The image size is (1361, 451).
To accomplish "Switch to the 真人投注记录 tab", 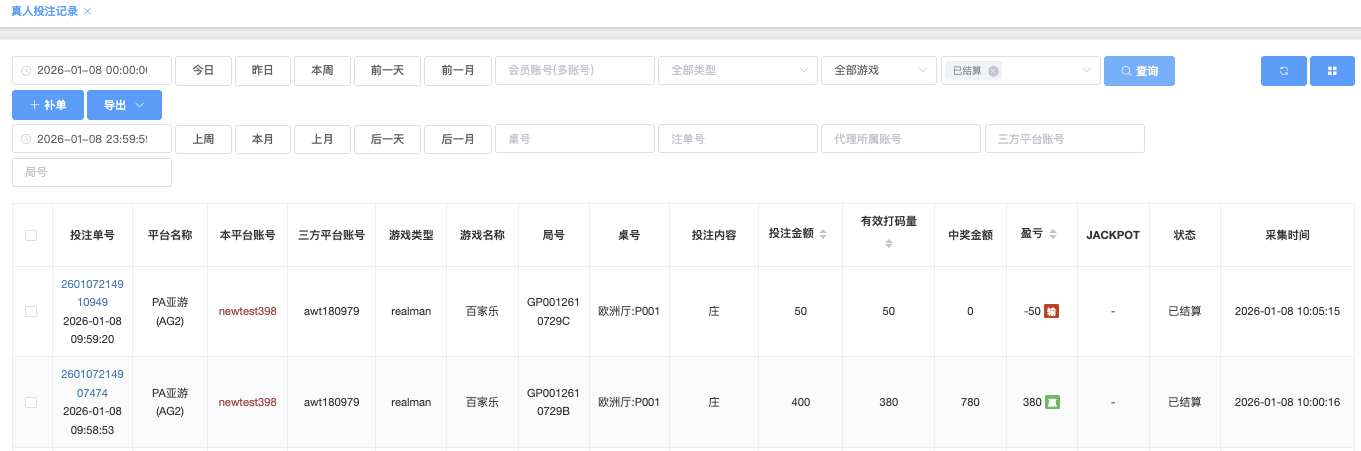I will [x=43, y=11].
